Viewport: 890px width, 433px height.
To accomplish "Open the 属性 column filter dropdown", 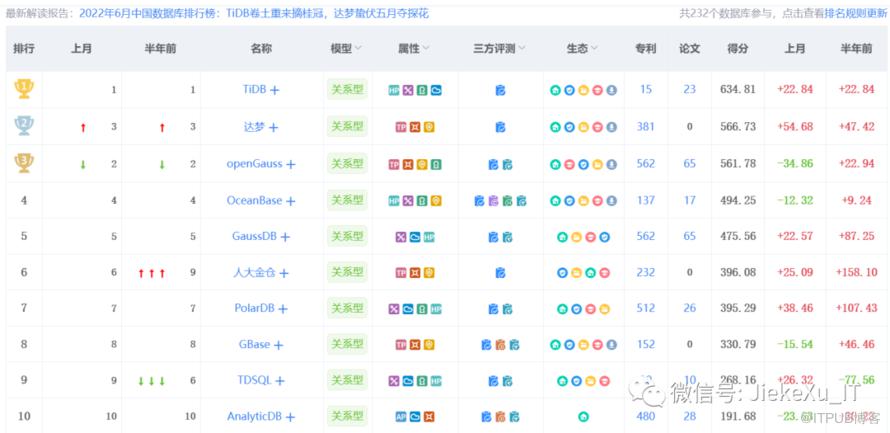I will (426, 49).
